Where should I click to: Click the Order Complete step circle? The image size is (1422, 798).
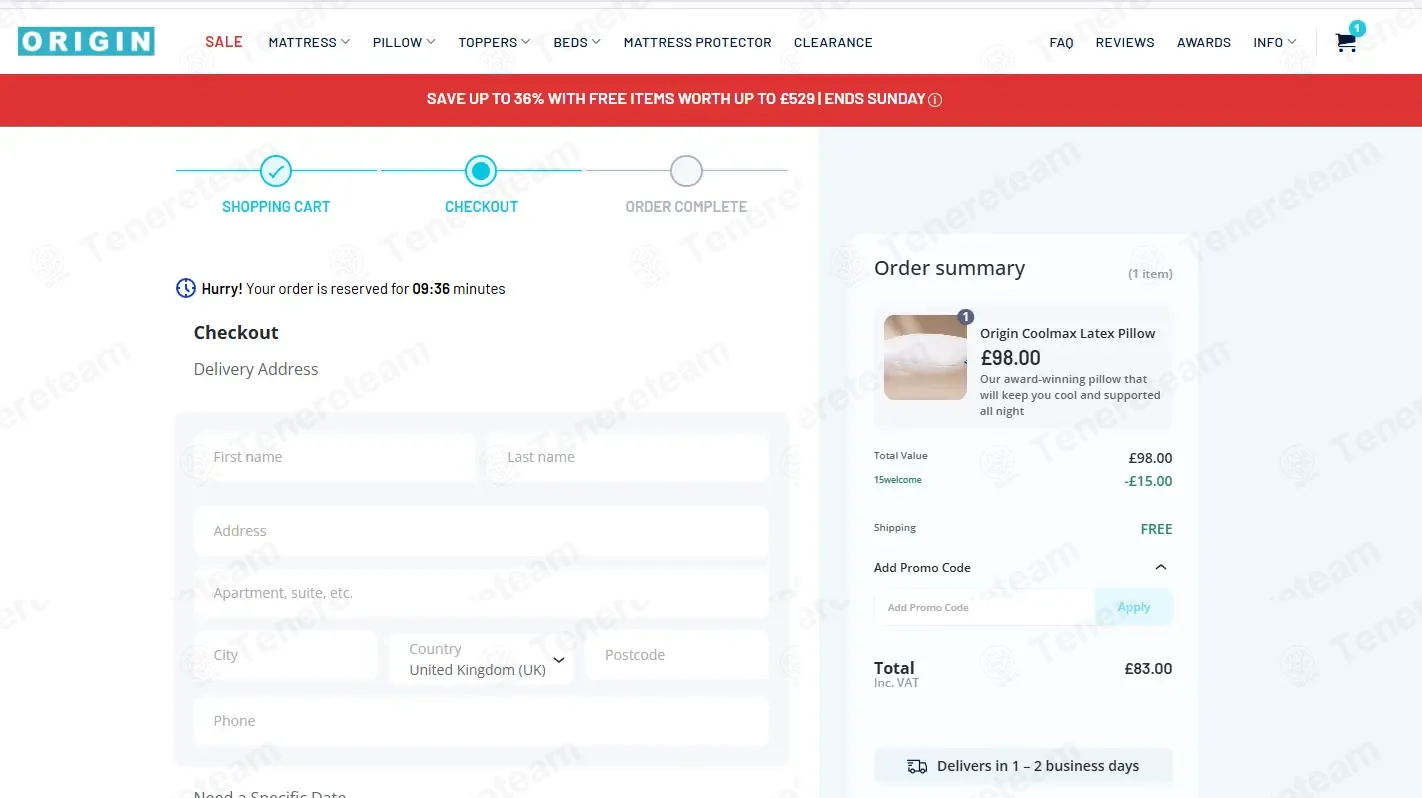(686, 171)
